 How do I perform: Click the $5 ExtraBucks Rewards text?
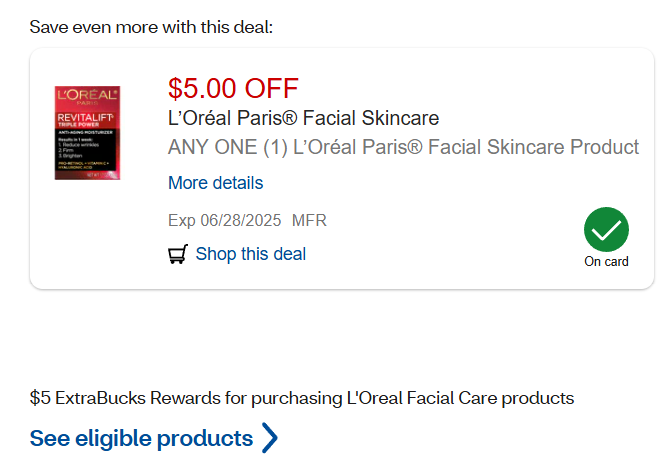tap(301, 398)
